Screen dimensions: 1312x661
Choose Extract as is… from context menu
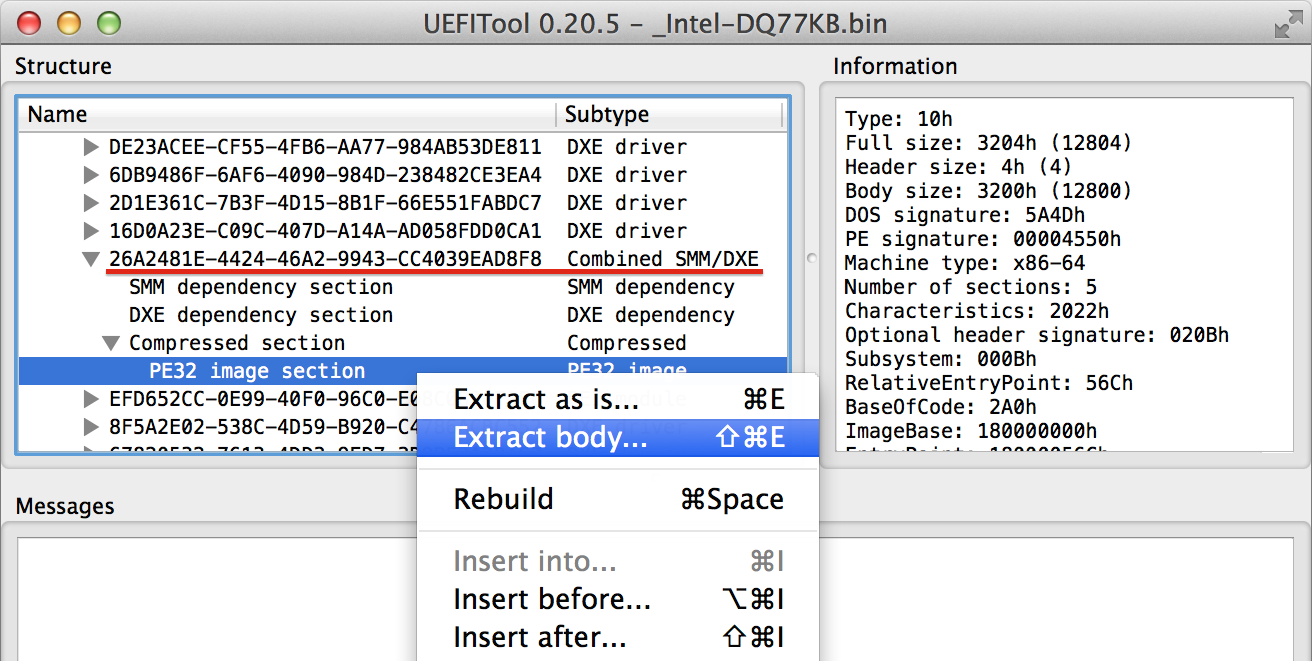coord(618,400)
